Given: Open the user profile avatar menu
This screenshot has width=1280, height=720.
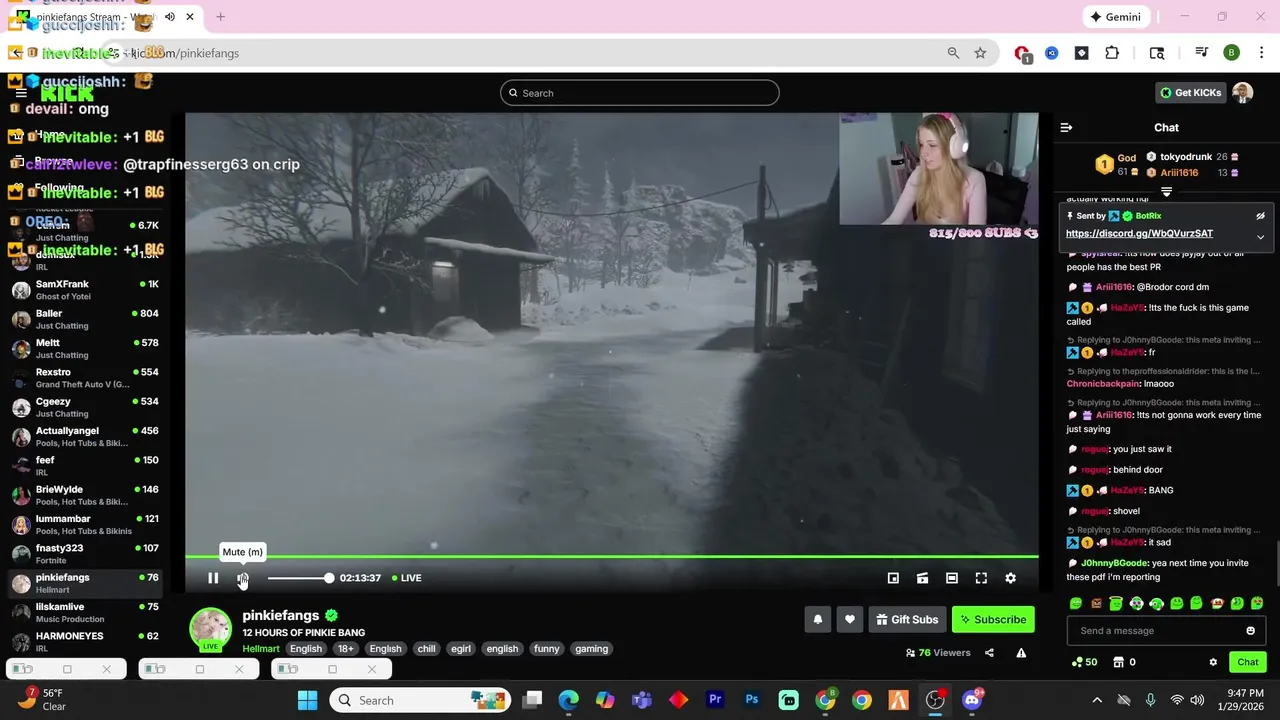Looking at the screenshot, I should [x=1243, y=93].
